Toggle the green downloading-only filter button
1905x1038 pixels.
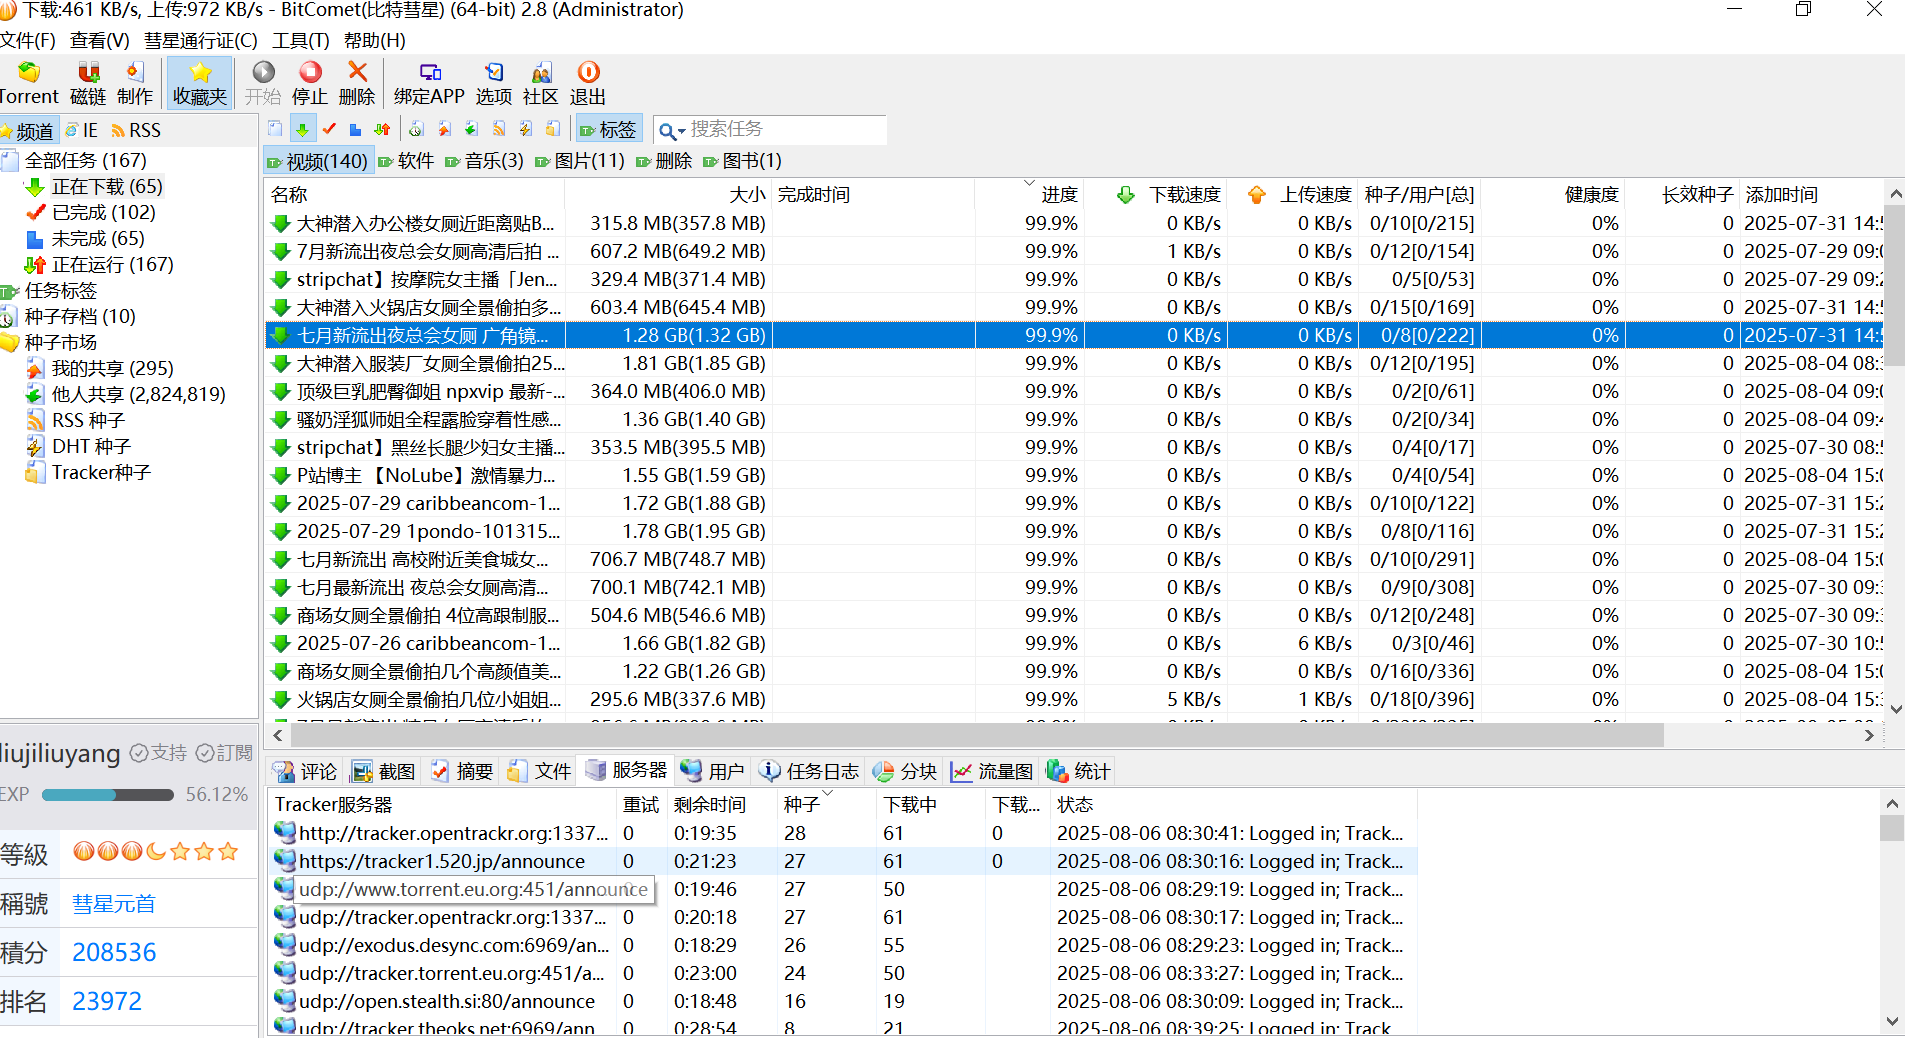click(x=302, y=129)
